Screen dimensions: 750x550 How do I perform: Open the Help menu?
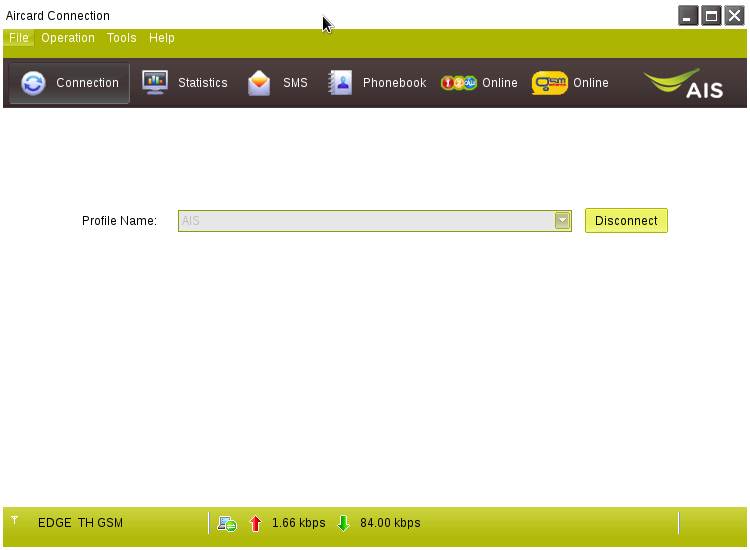tap(162, 38)
